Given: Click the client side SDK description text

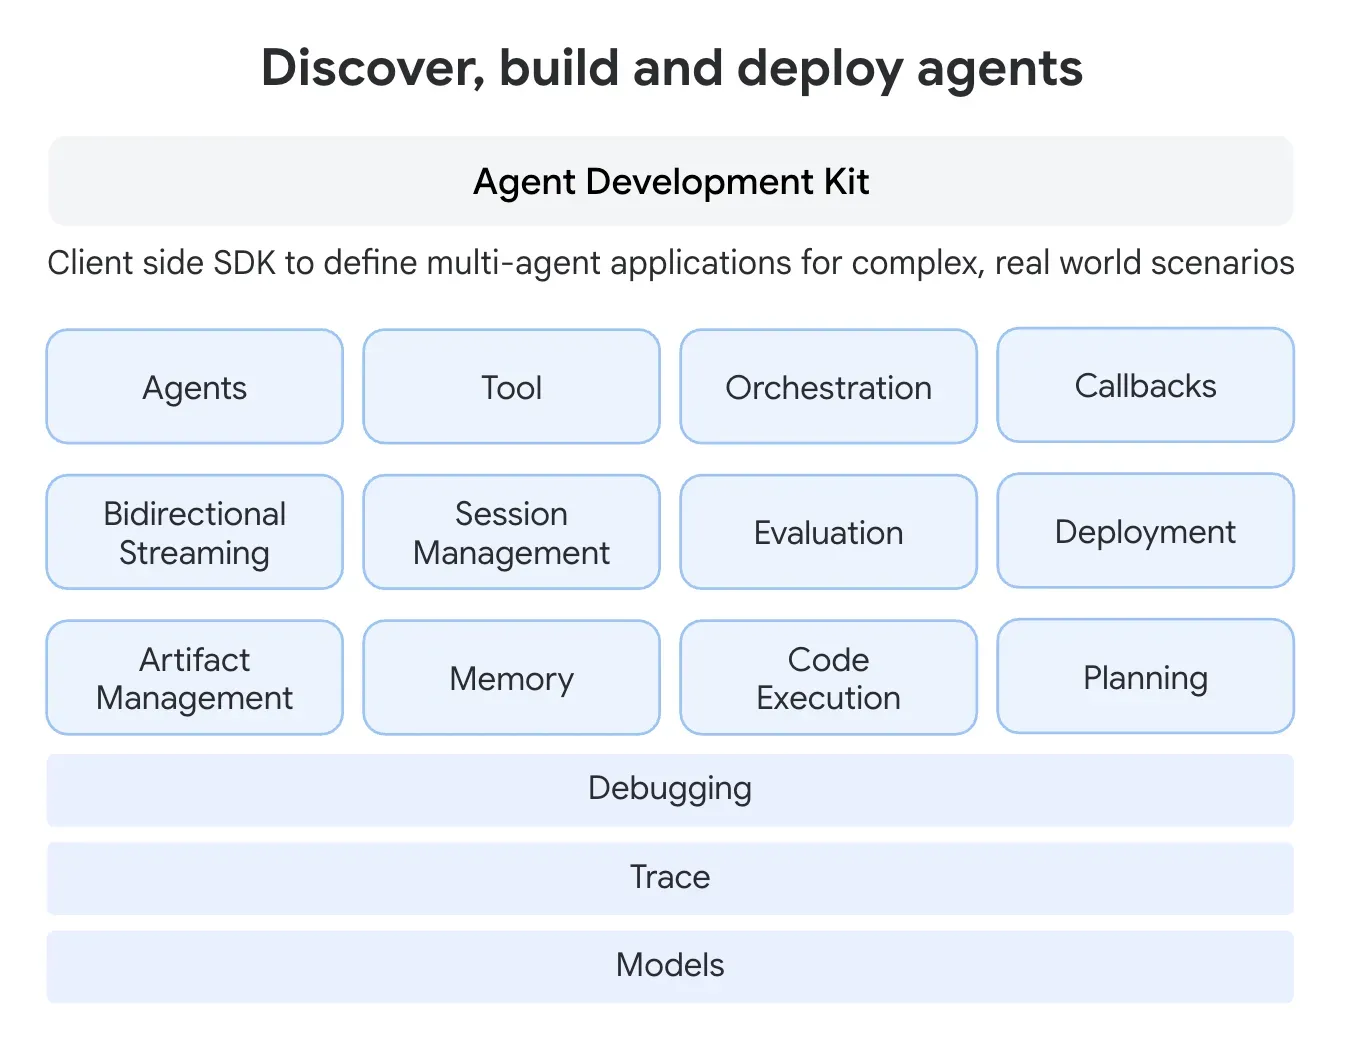Looking at the screenshot, I should click(x=670, y=262).
